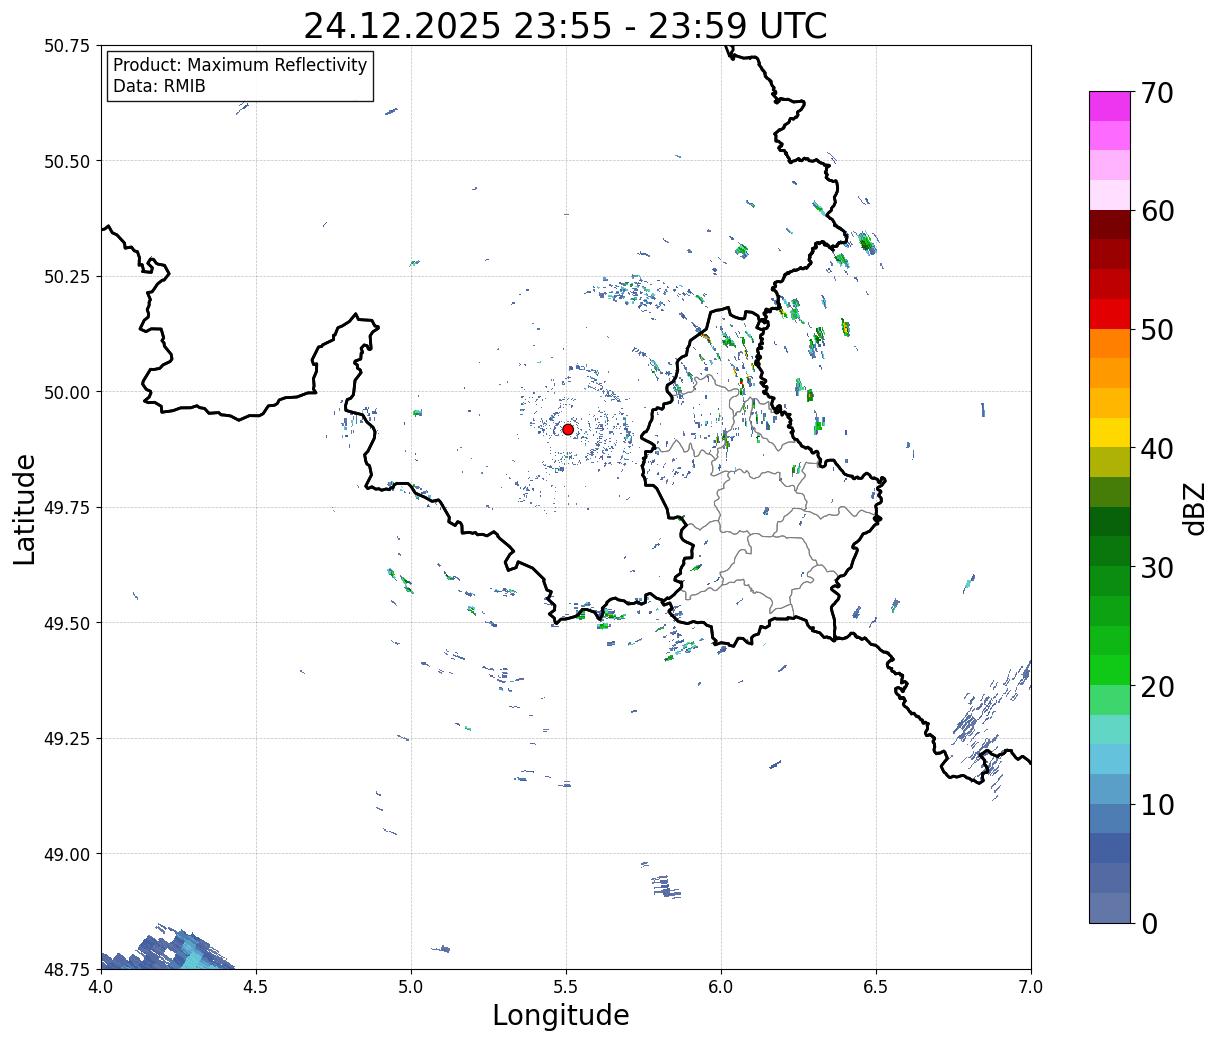Click the latitude tick label 50.00
1219x1040 pixels.
point(68,392)
